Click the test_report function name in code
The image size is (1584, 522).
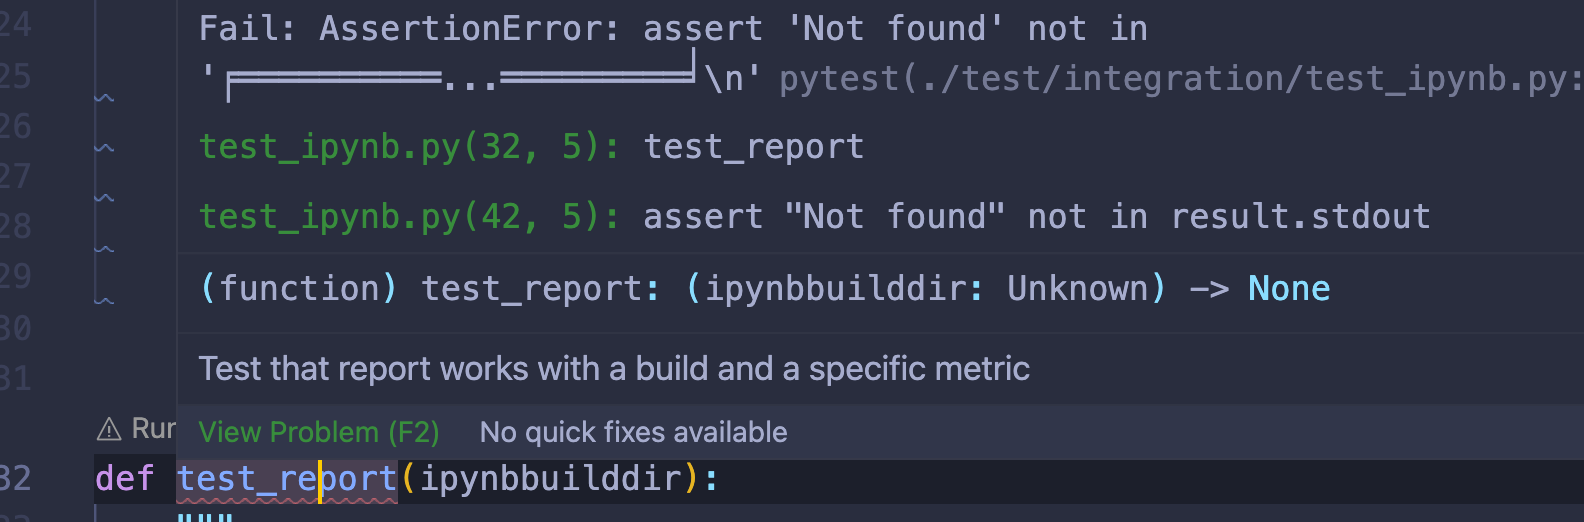coord(286,479)
